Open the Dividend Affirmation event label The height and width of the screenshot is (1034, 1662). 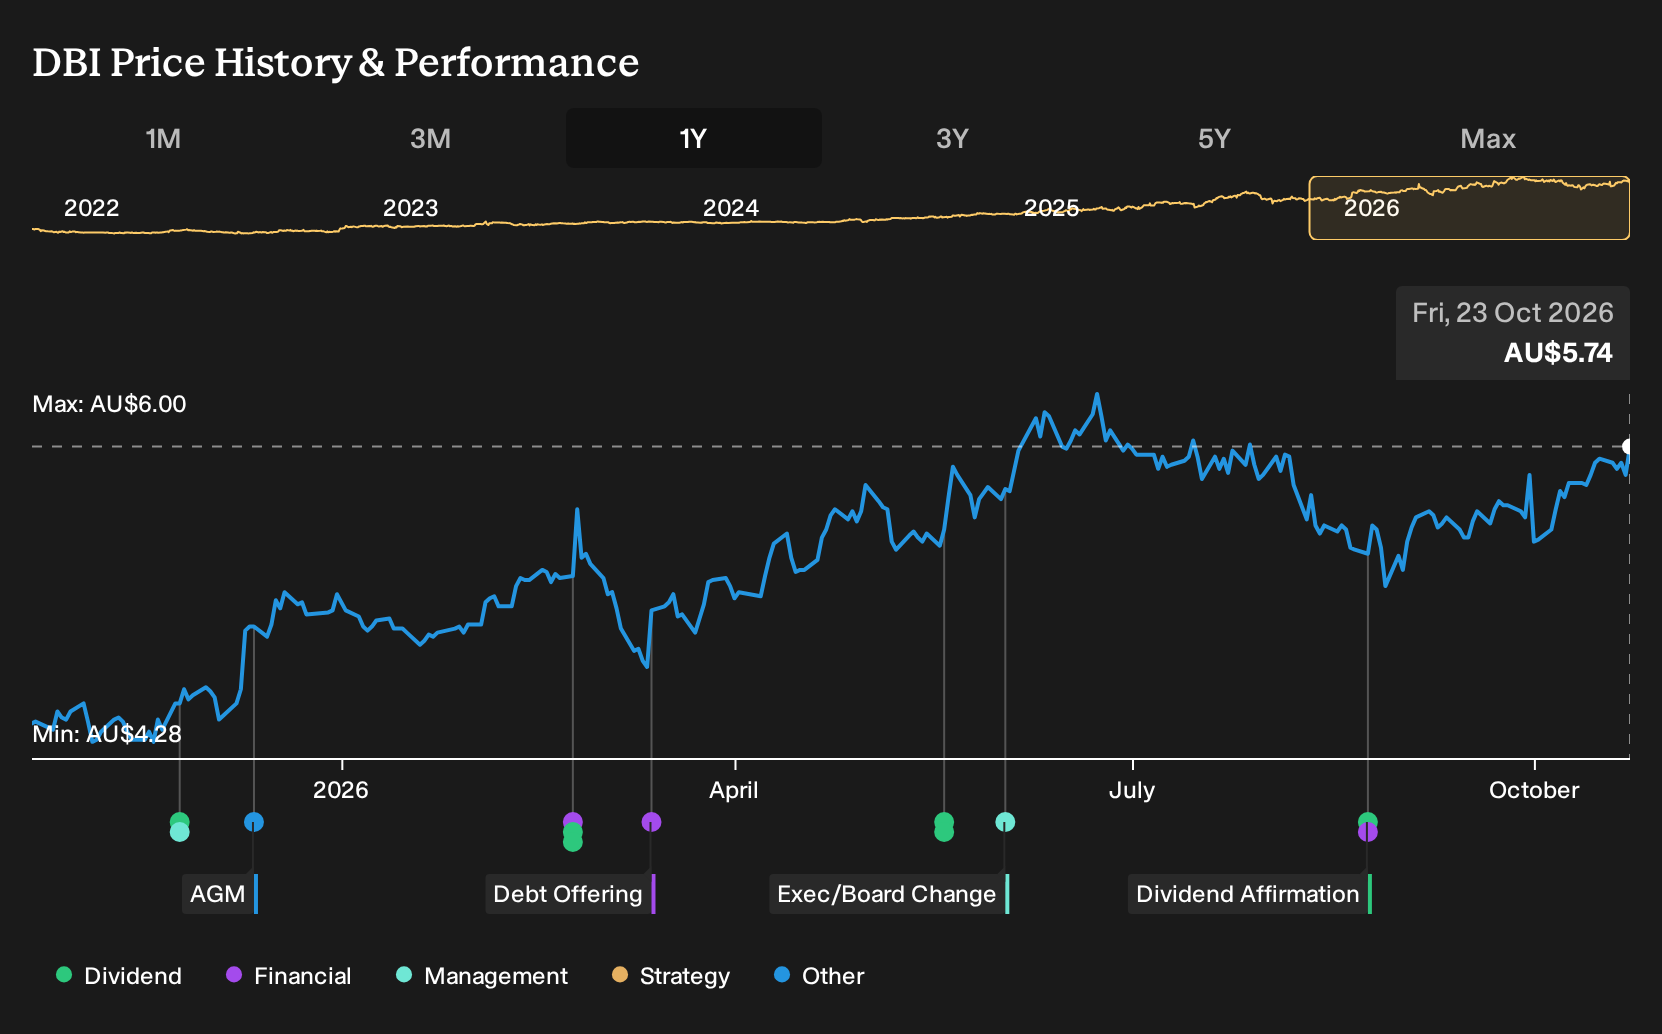coord(1250,894)
